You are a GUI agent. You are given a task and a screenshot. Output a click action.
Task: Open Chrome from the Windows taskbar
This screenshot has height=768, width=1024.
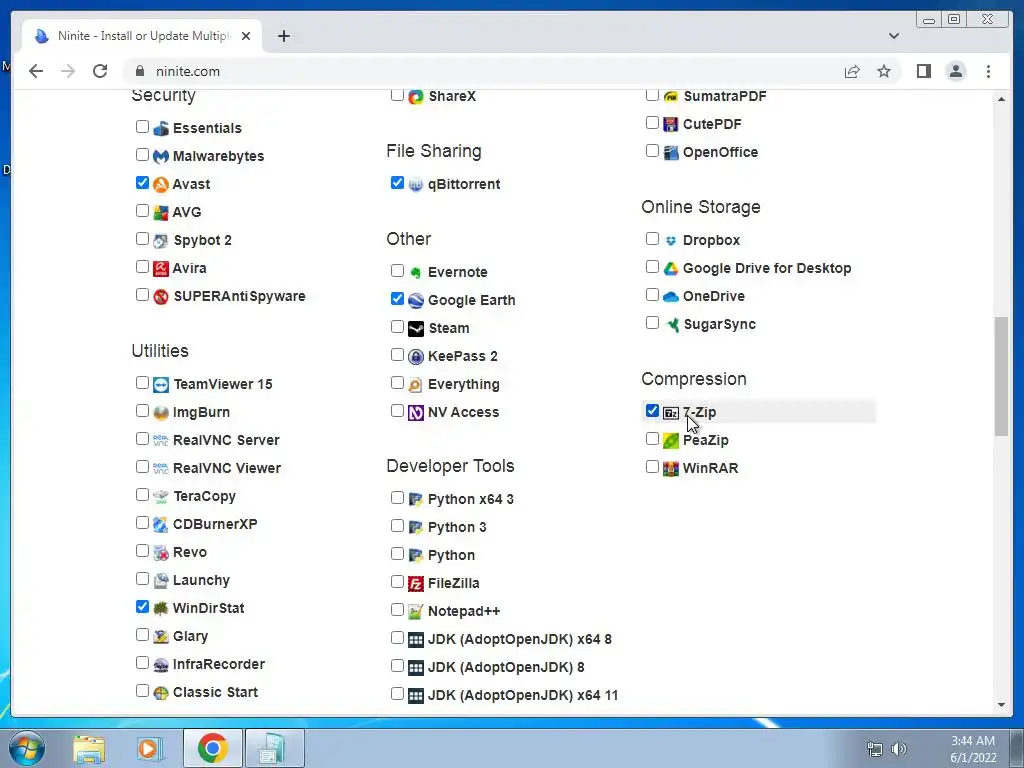pos(212,748)
